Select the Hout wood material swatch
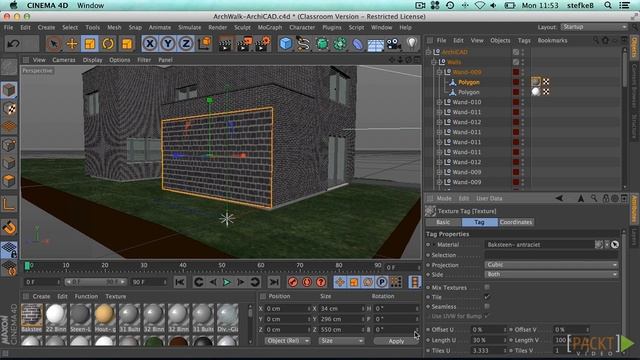 (105, 317)
